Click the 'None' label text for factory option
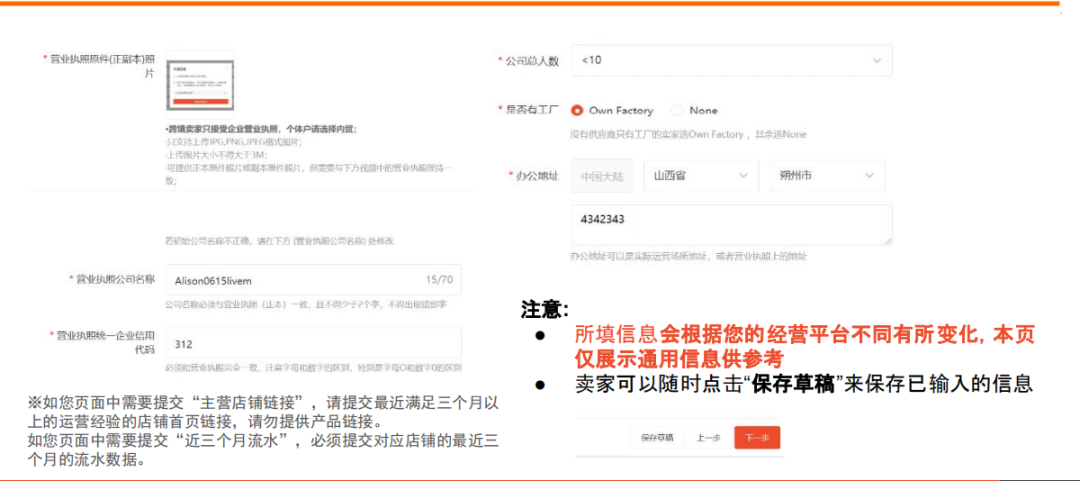 (703, 111)
